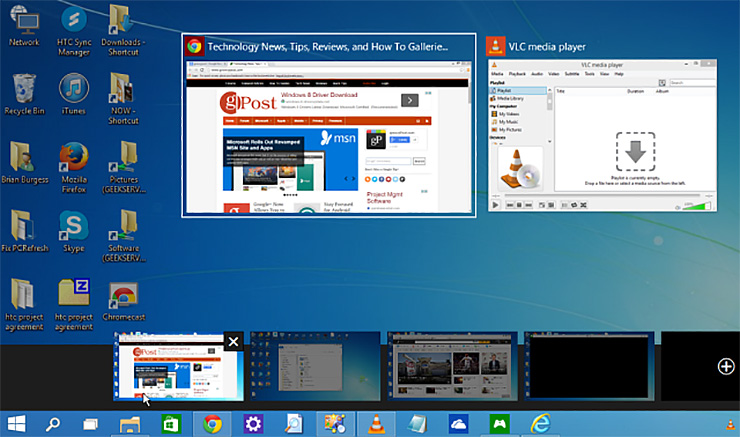The width and height of the screenshot is (740, 437).
Task: Open HTC Sync Manager desktop icon
Action: (x=74, y=31)
